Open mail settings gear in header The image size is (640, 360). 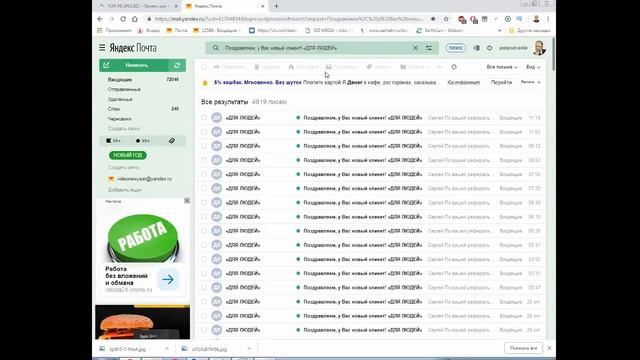[489, 48]
